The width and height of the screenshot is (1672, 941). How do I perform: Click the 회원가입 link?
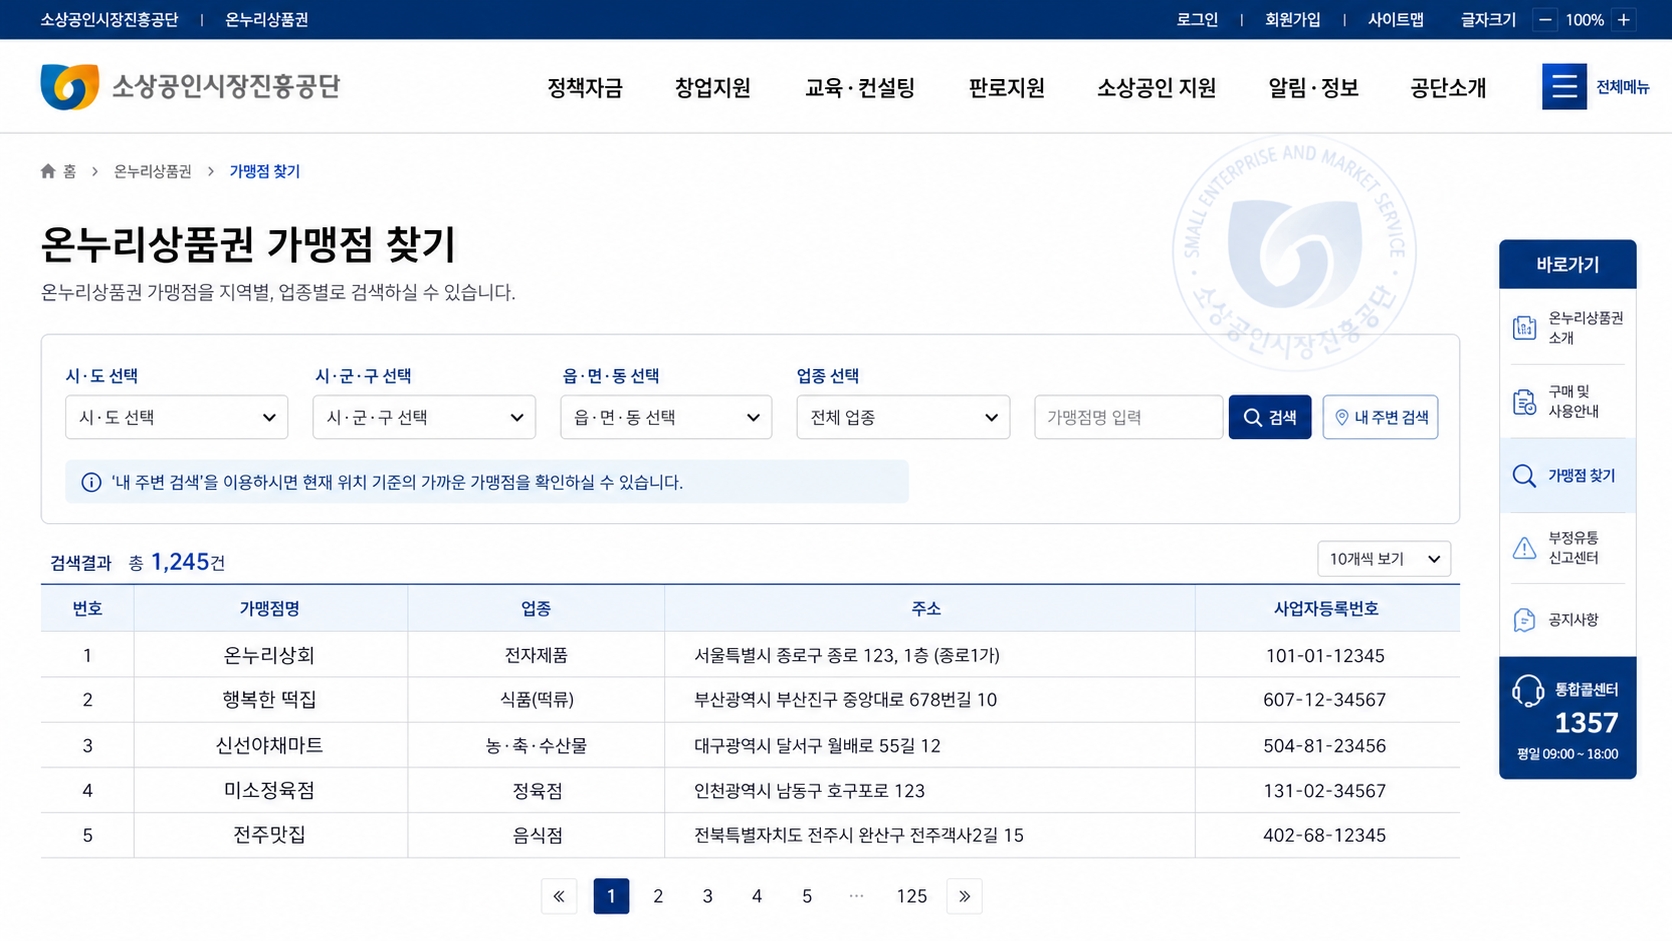1292,20
